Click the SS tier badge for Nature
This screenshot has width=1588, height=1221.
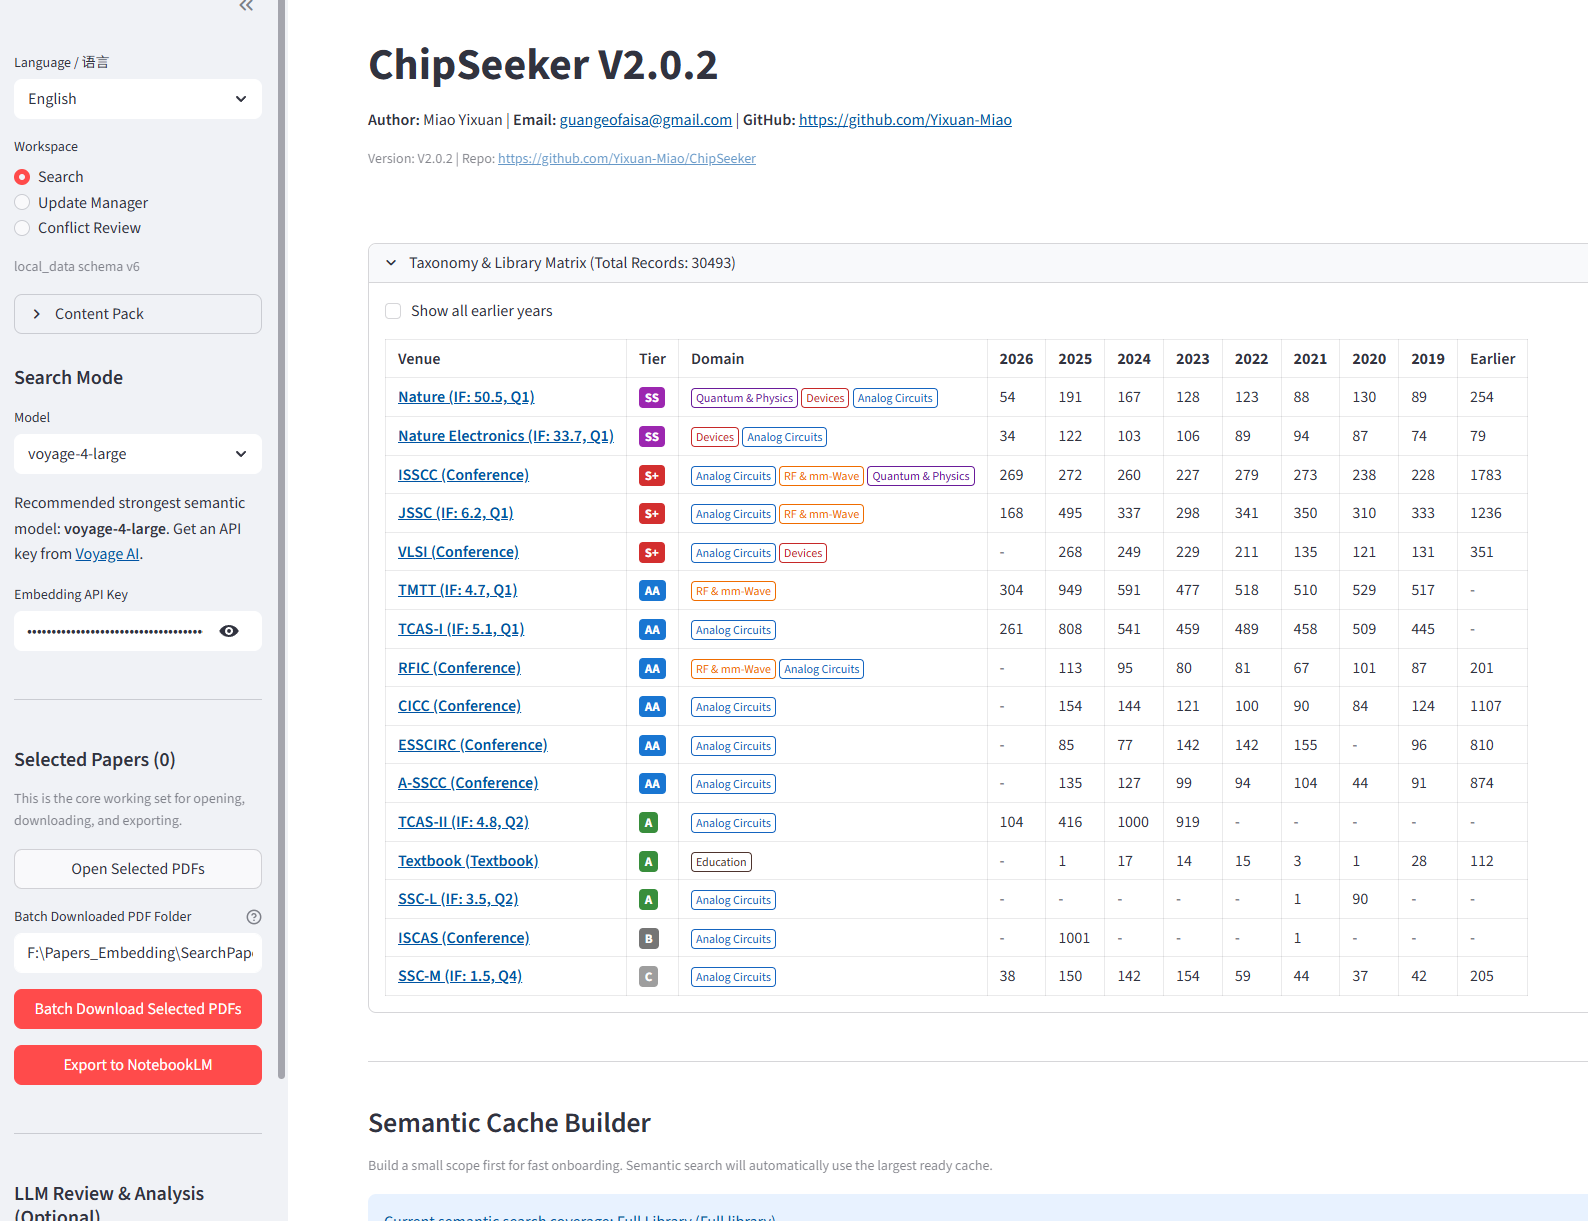click(652, 398)
